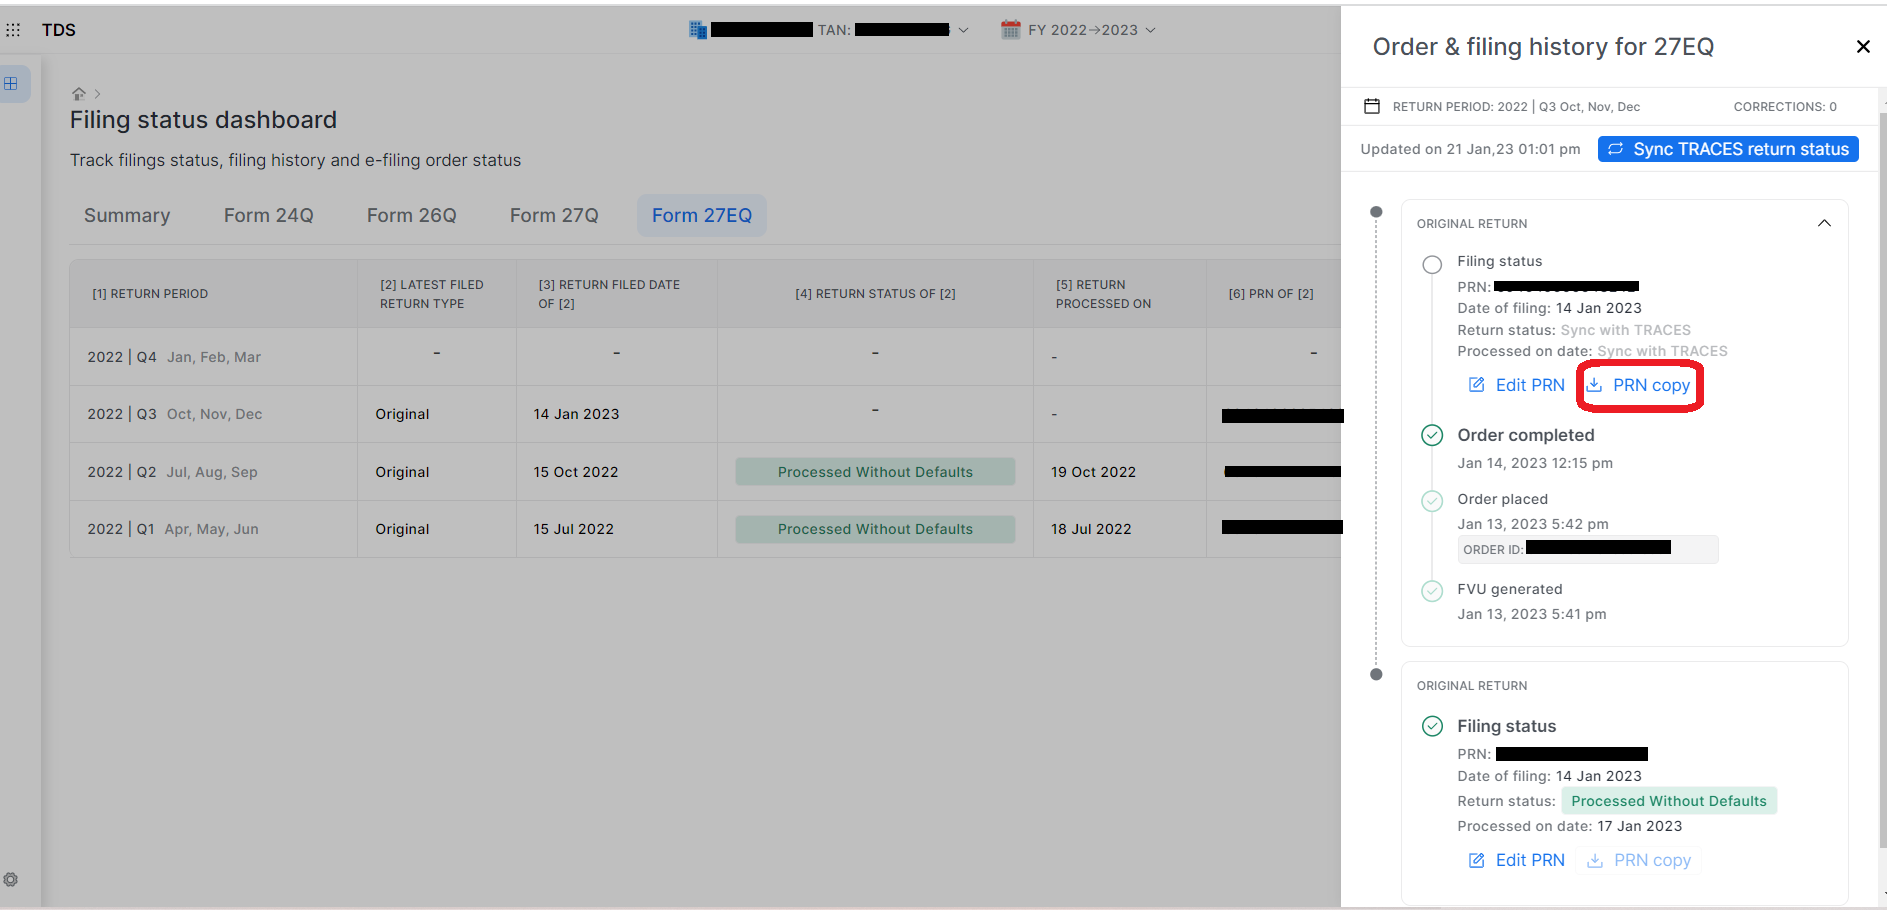Click Edit PRN in second original return
Image resolution: width=1887 pixels, height=910 pixels.
click(1516, 861)
